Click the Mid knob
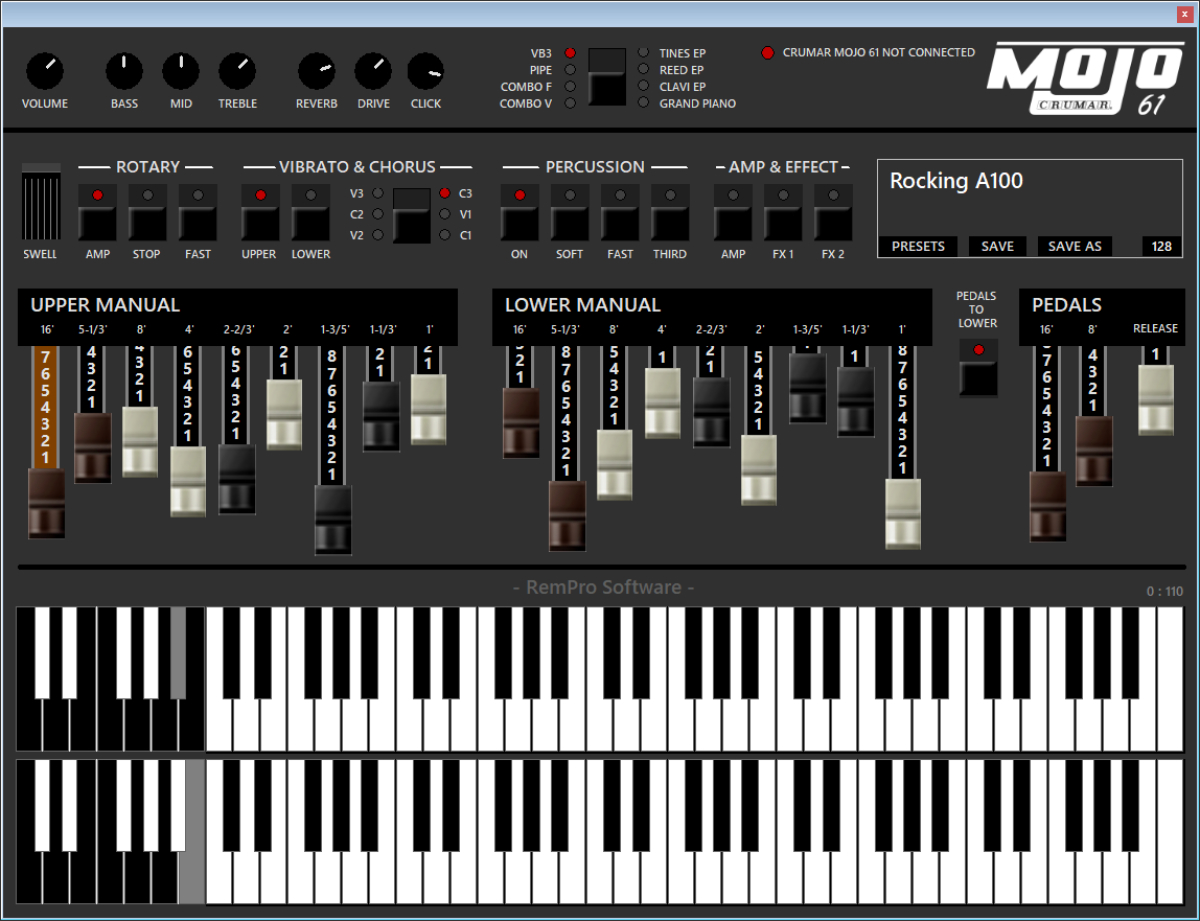Screen dimensions: 1200x921 181,71
